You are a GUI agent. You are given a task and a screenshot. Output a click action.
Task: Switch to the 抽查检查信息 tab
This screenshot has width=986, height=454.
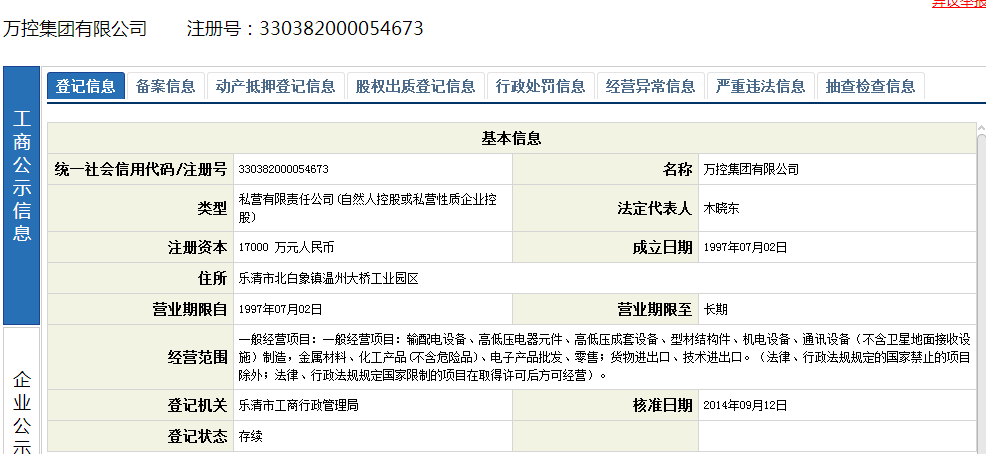pyautogui.click(x=871, y=86)
